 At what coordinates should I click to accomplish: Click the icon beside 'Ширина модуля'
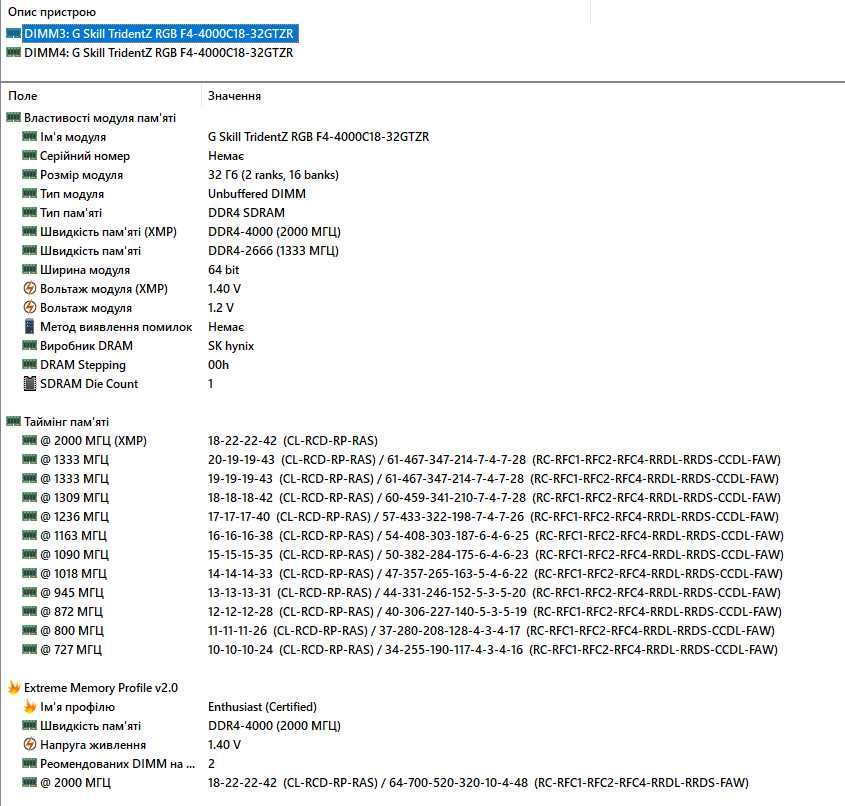30,269
